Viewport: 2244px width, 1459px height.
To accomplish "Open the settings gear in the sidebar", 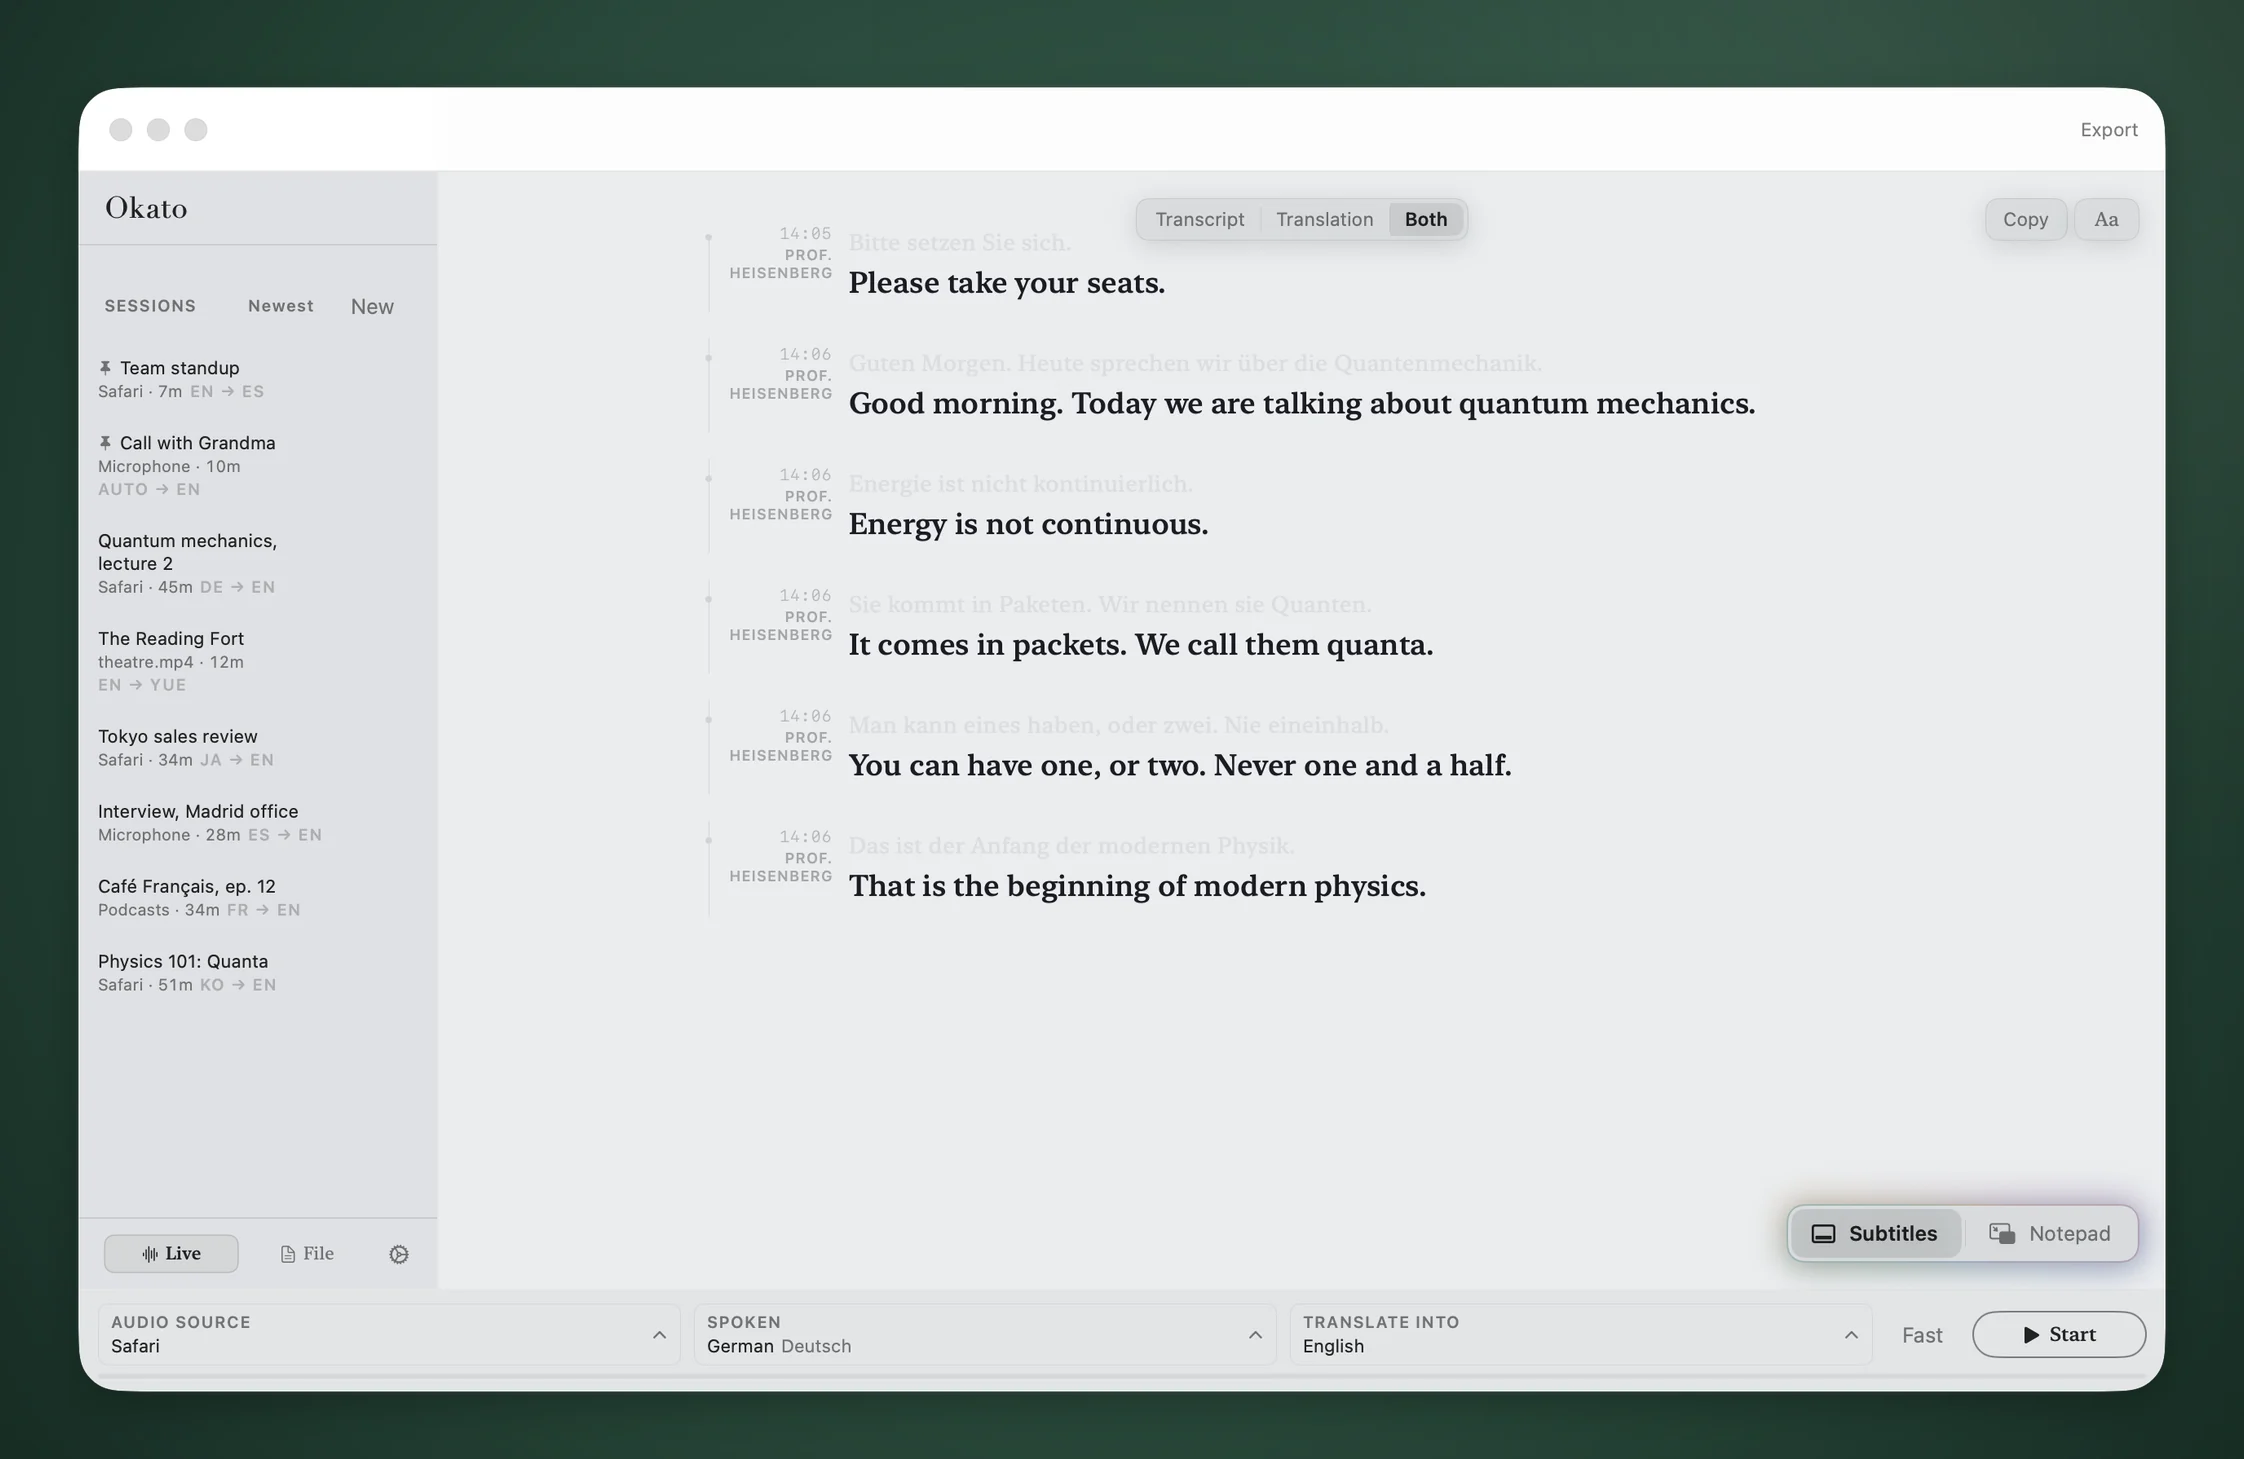I will point(399,1254).
